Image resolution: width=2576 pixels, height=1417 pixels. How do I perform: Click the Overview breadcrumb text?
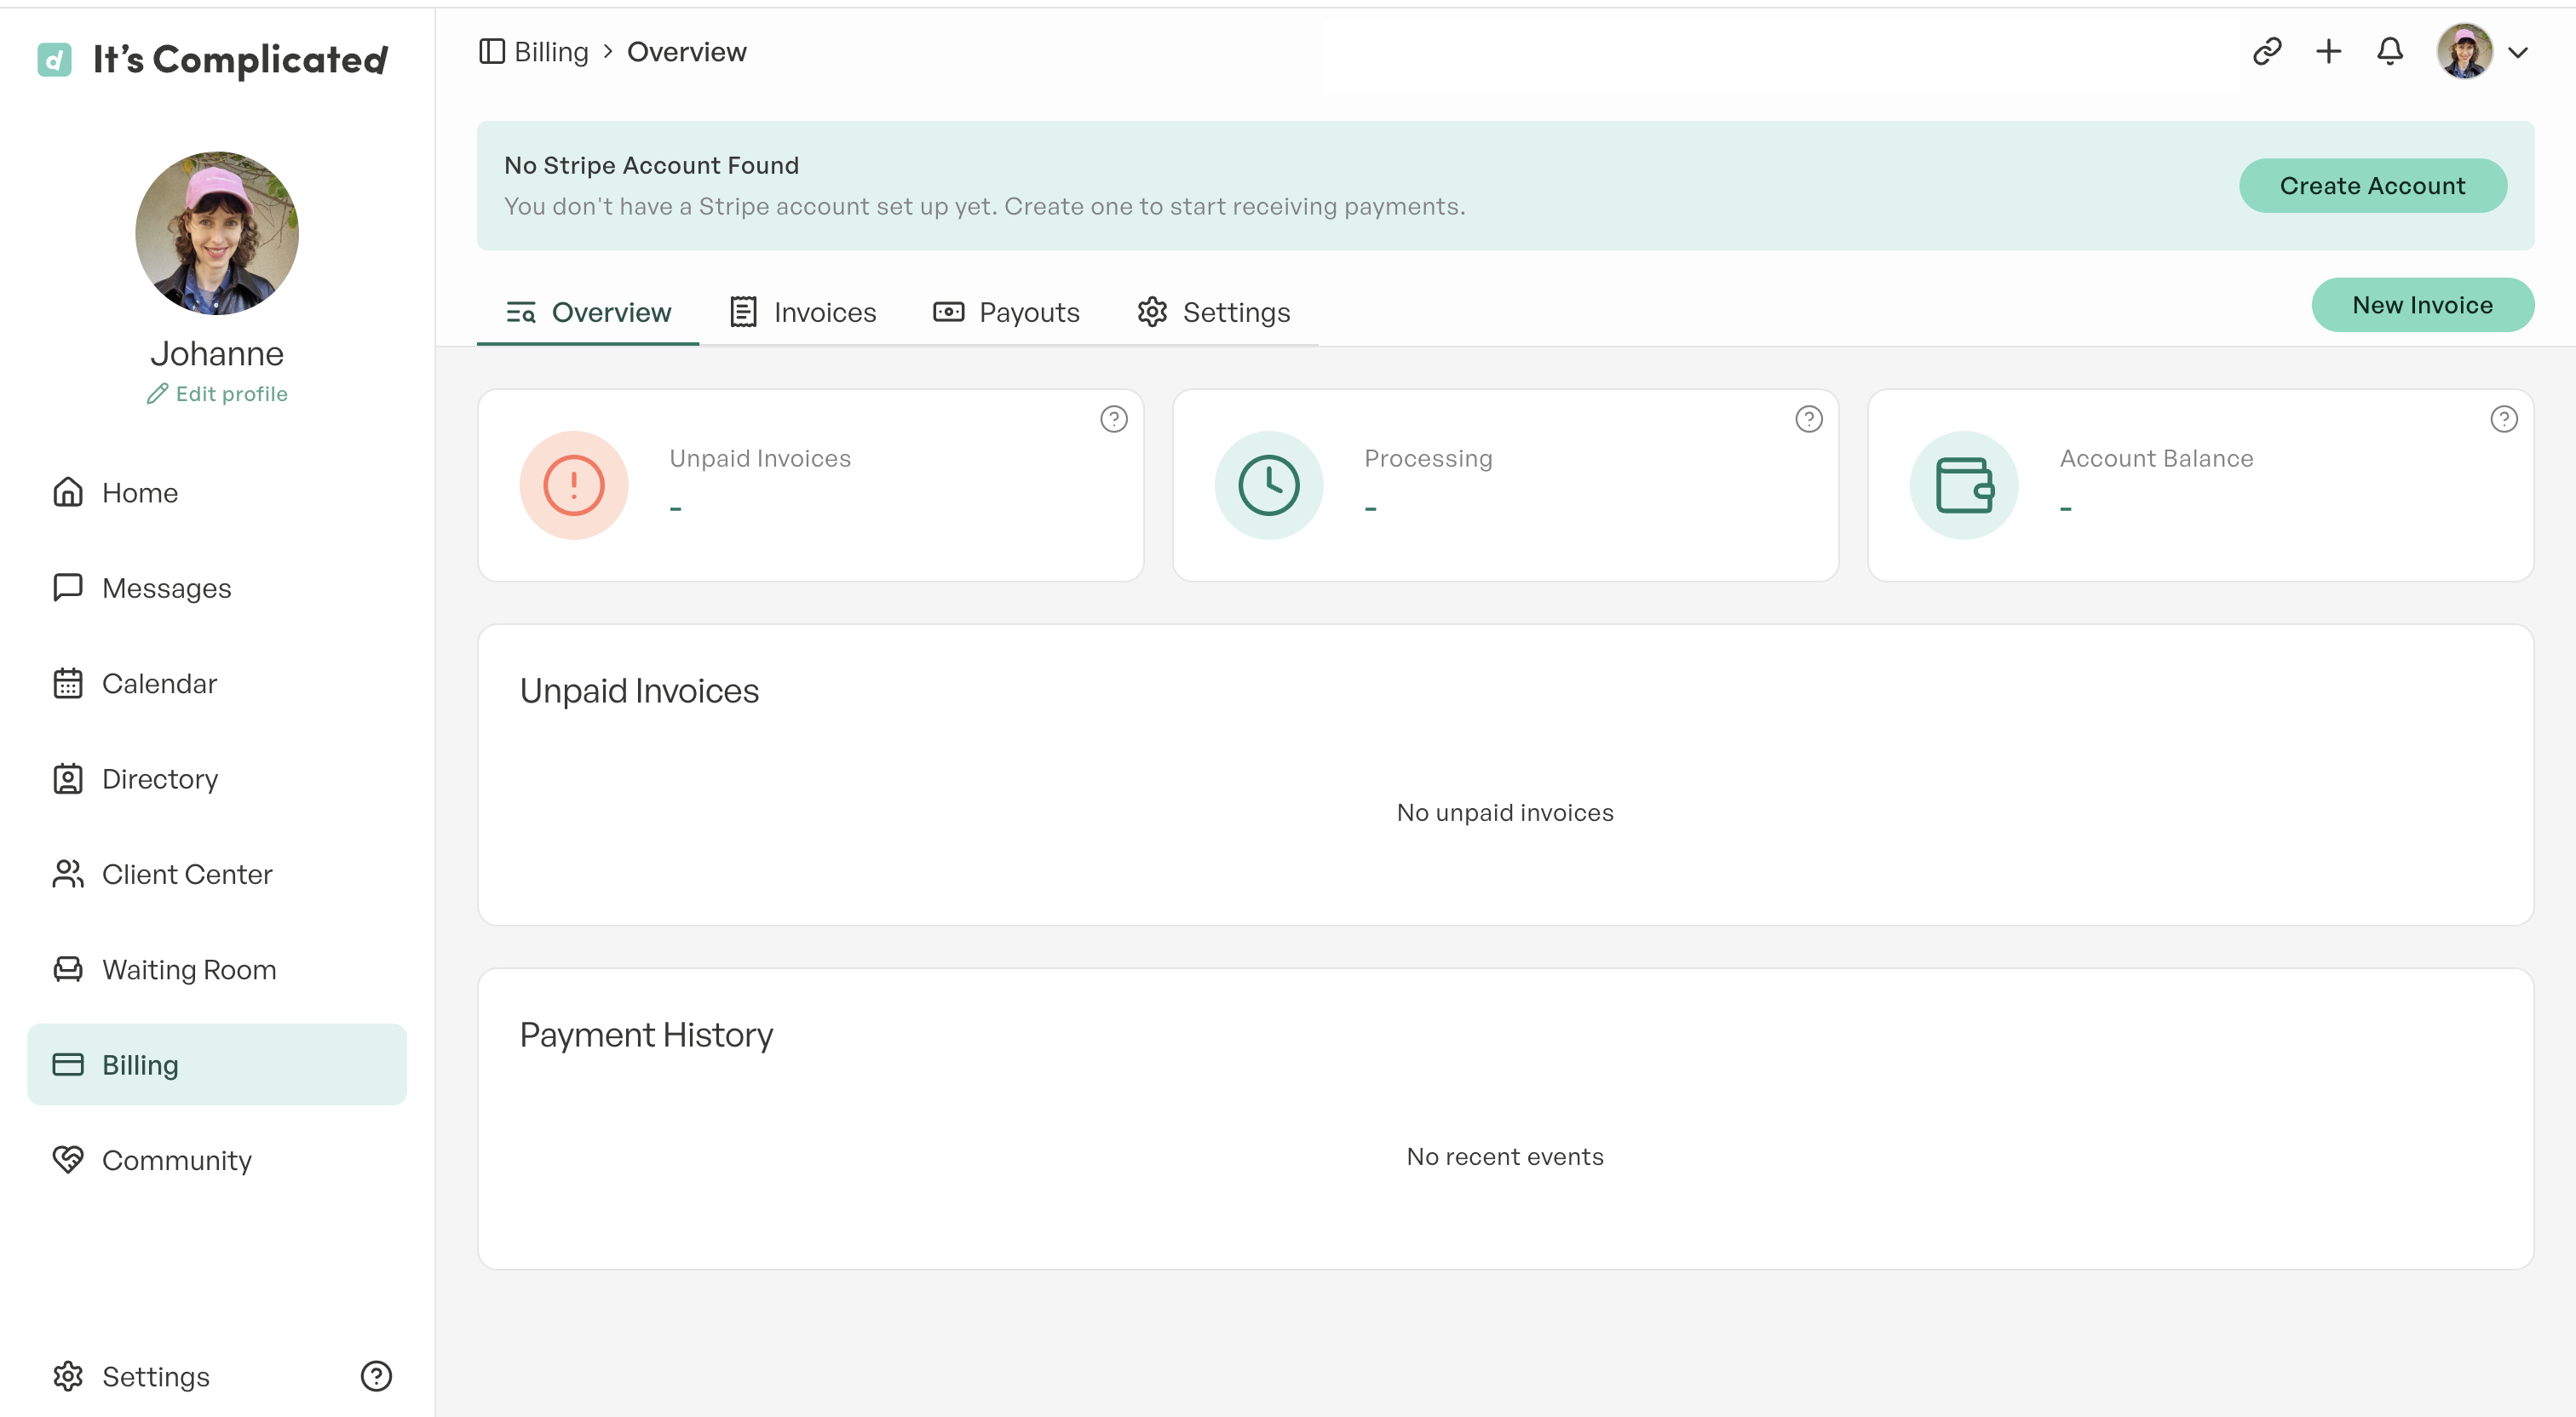(x=686, y=51)
